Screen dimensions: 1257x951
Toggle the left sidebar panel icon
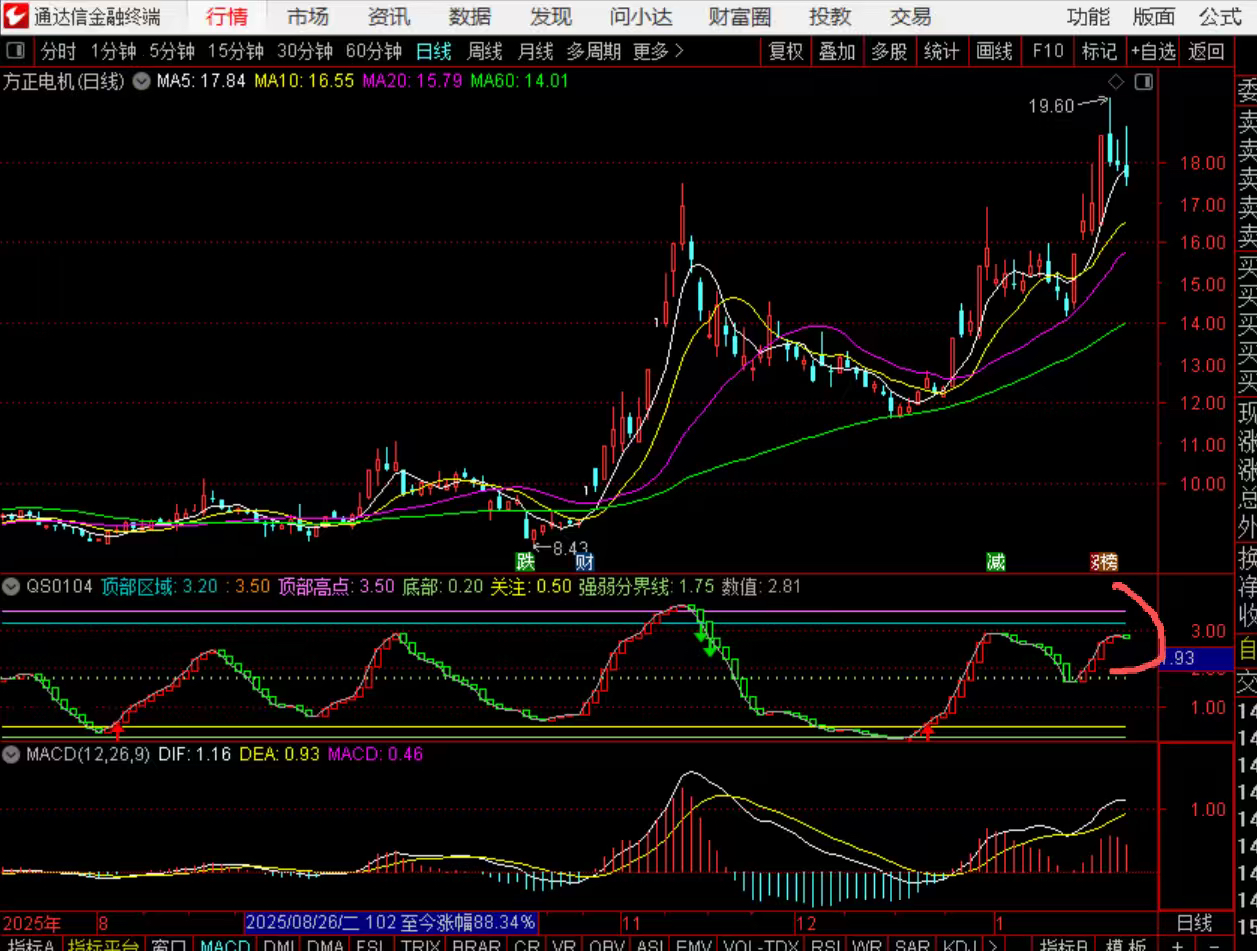(15, 51)
